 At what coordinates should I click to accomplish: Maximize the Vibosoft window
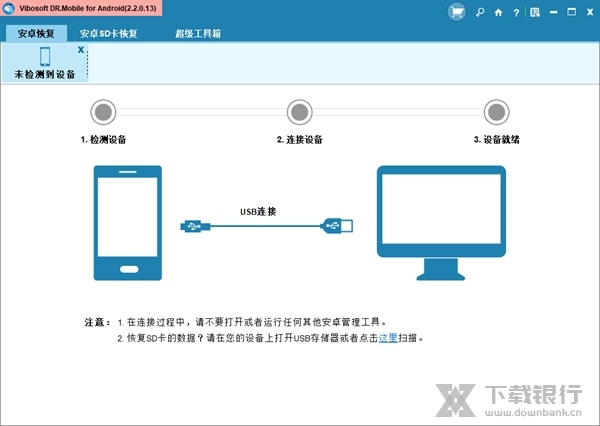[x=572, y=12]
